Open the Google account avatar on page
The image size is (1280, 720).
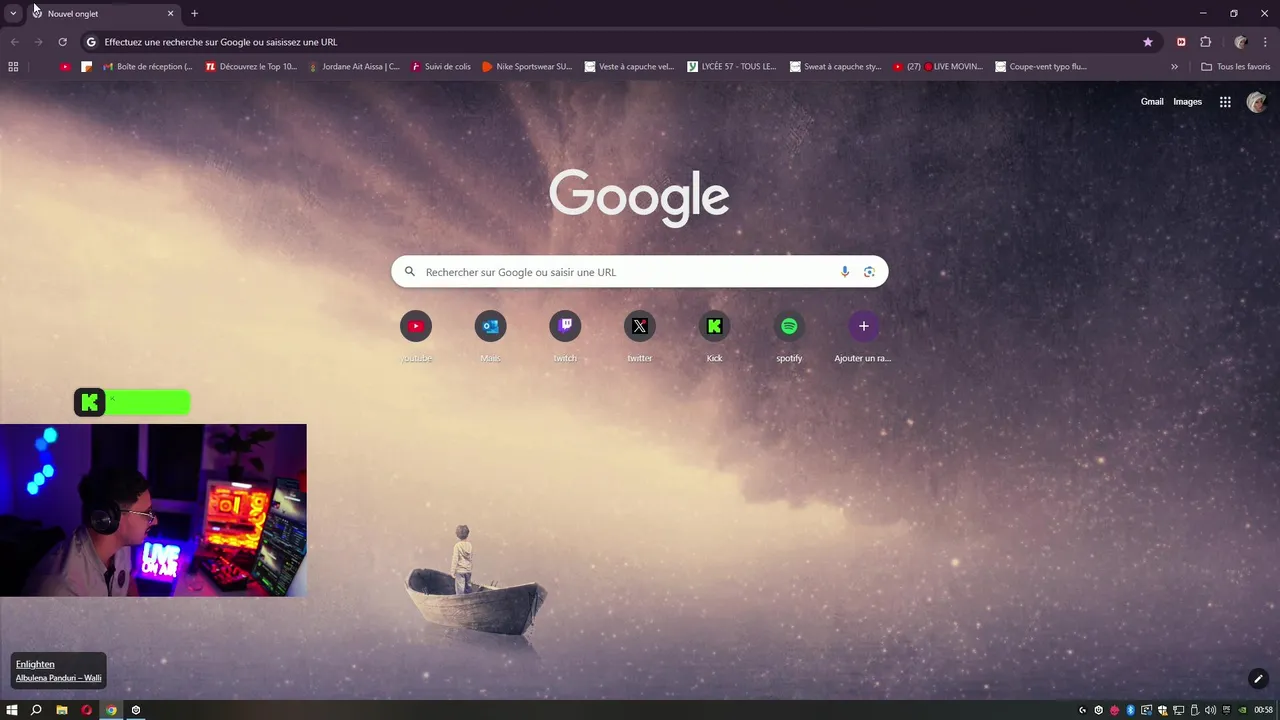point(1257,102)
